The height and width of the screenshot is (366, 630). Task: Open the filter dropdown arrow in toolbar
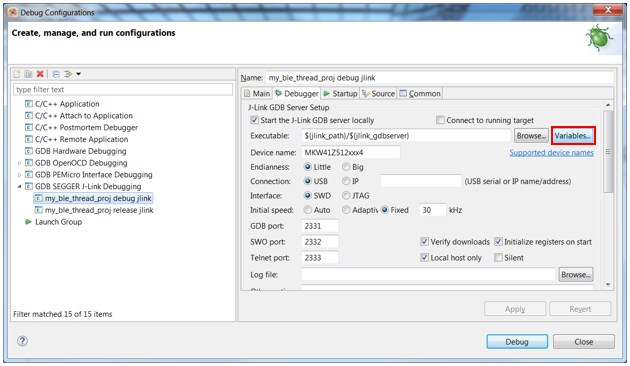[79, 74]
